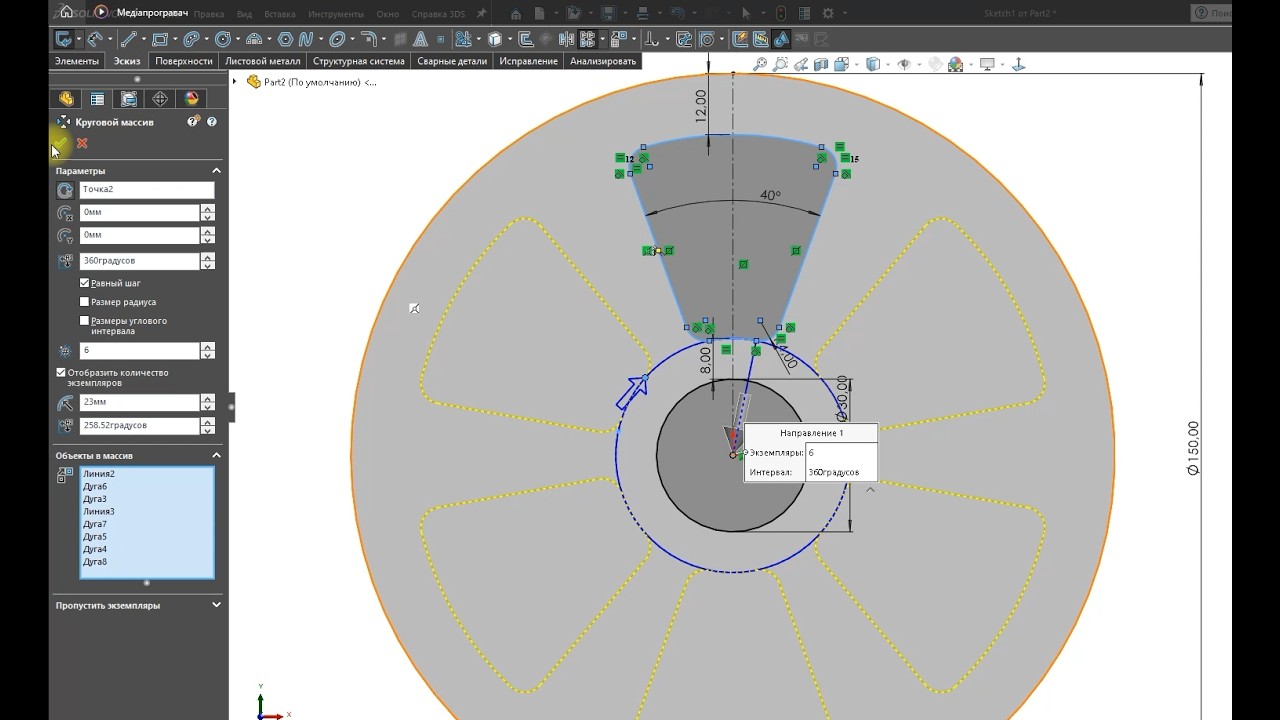The image size is (1280, 720).
Task: Select the Slot sketch tool
Action: 193,39
